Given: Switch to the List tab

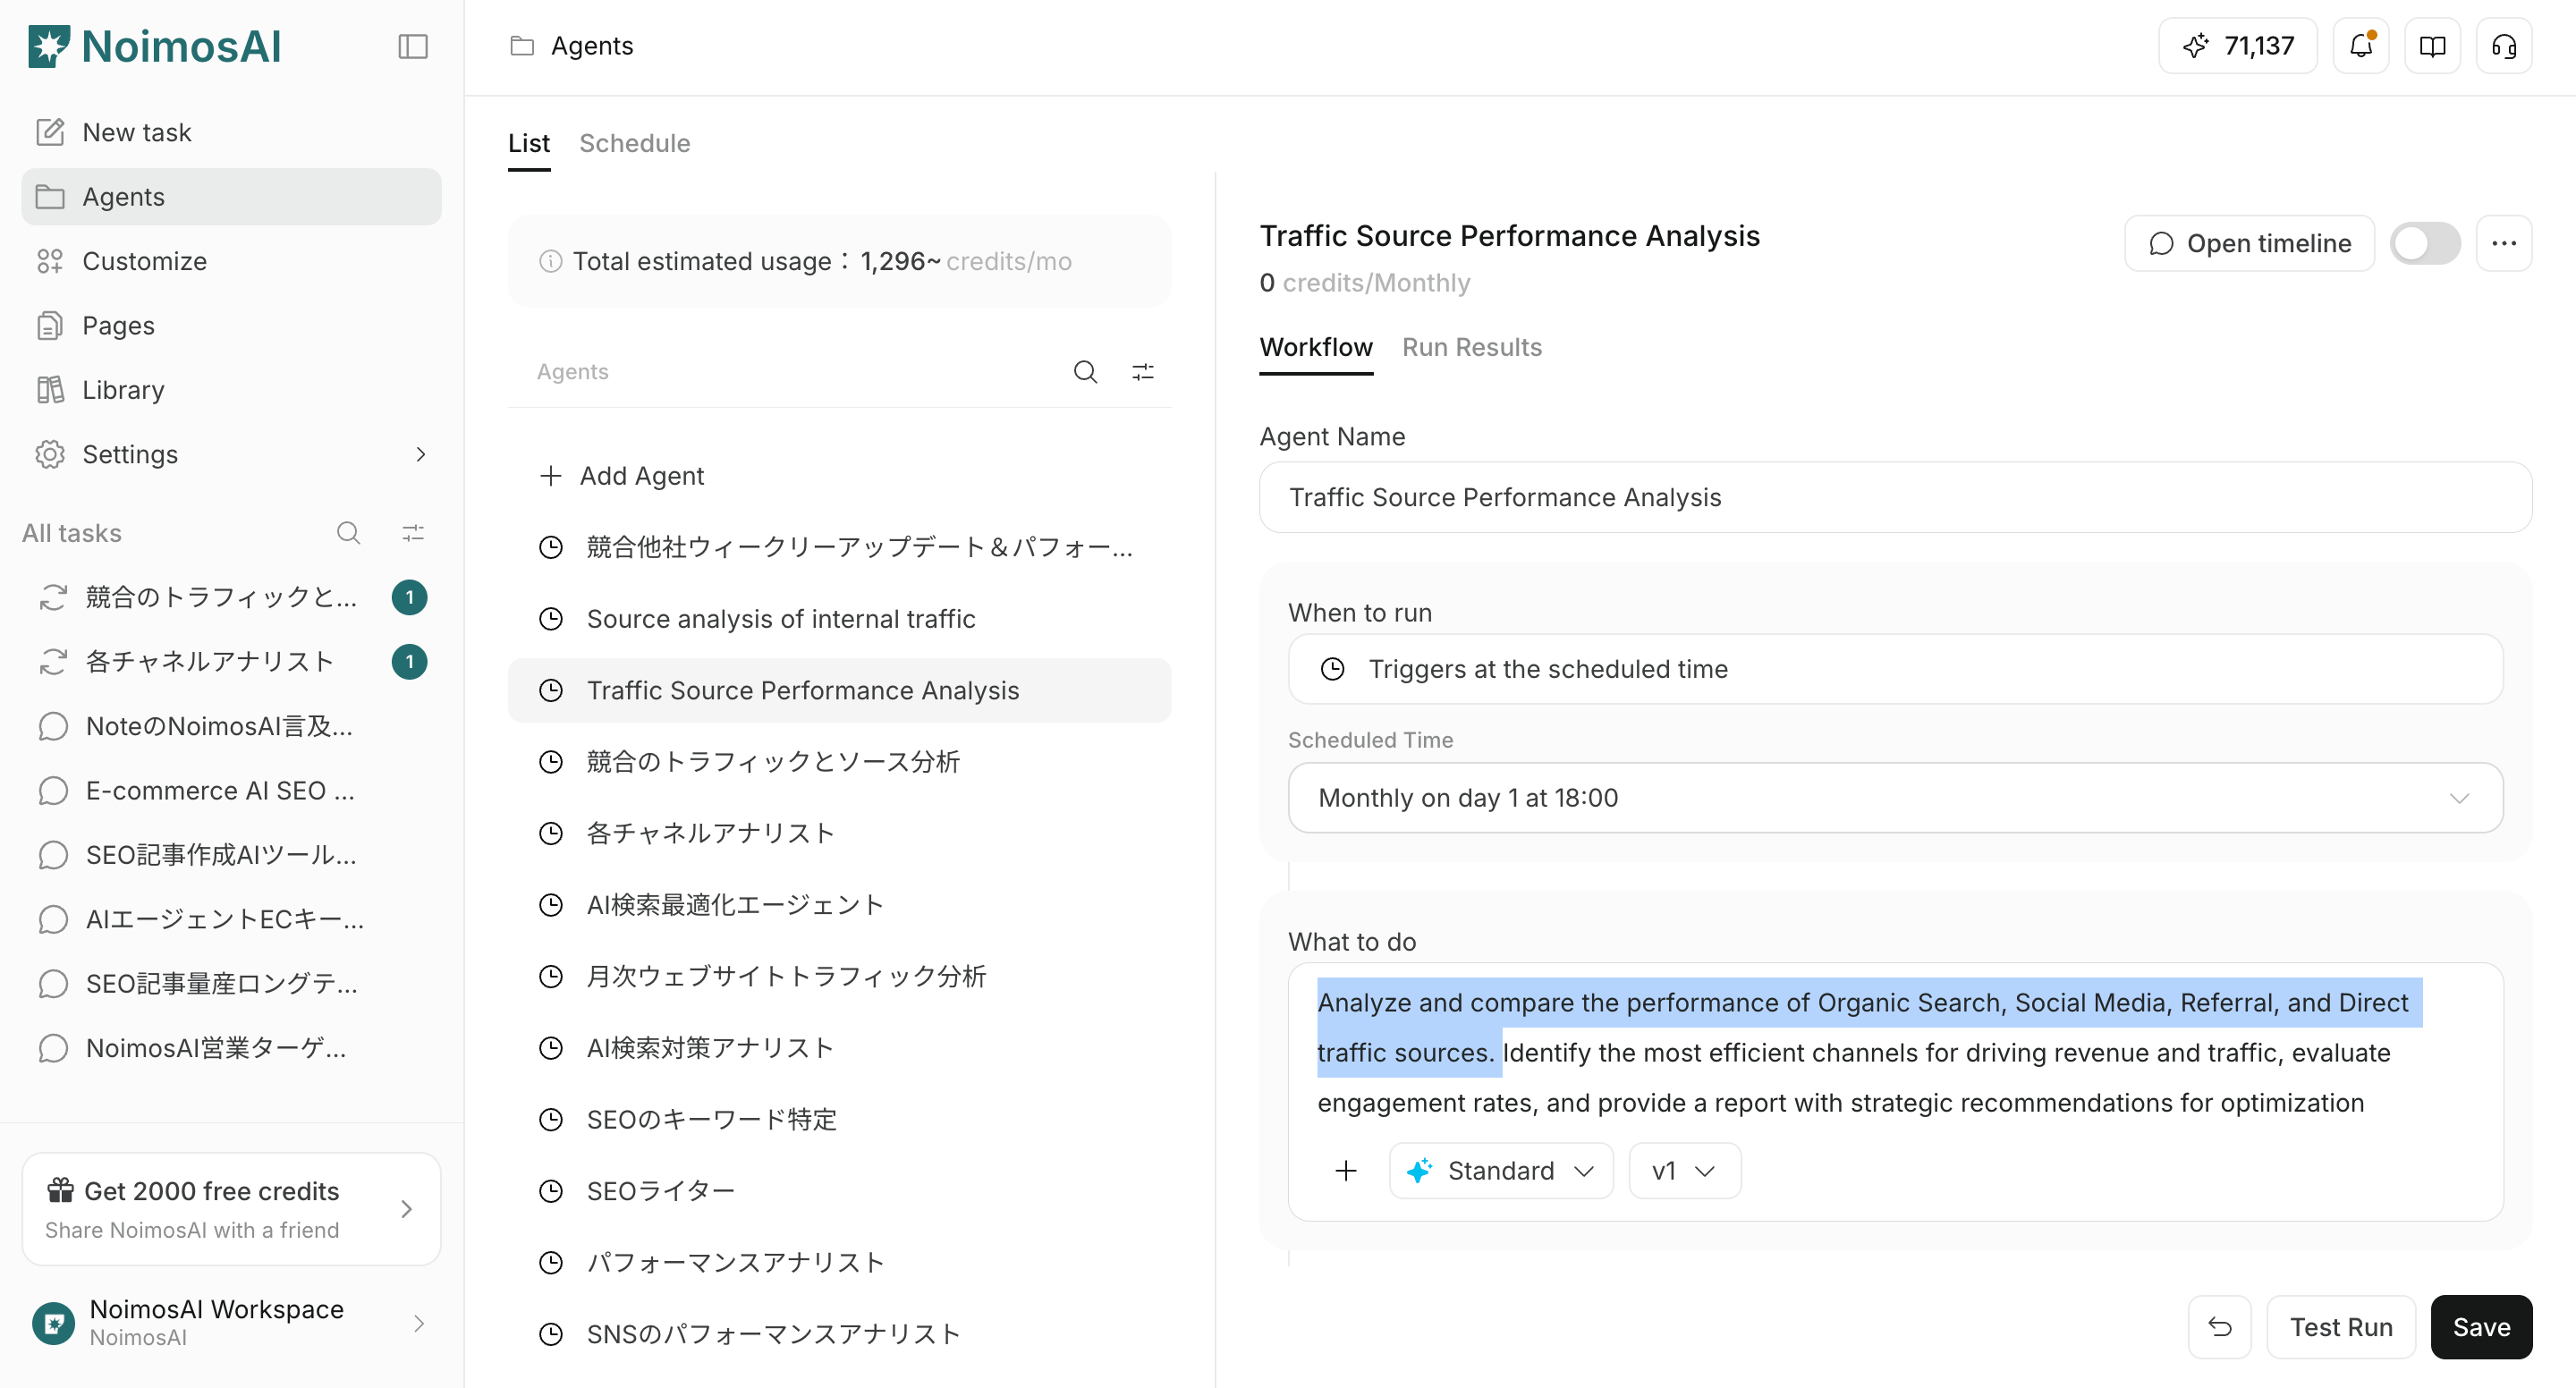Looking at the screenshot, I should point(529,143).
